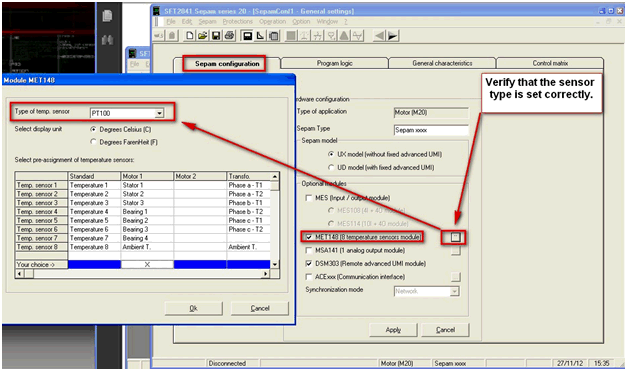627x371 pixels.
Task: Click Cancel next to the Apply button
Action: [445, 330]
